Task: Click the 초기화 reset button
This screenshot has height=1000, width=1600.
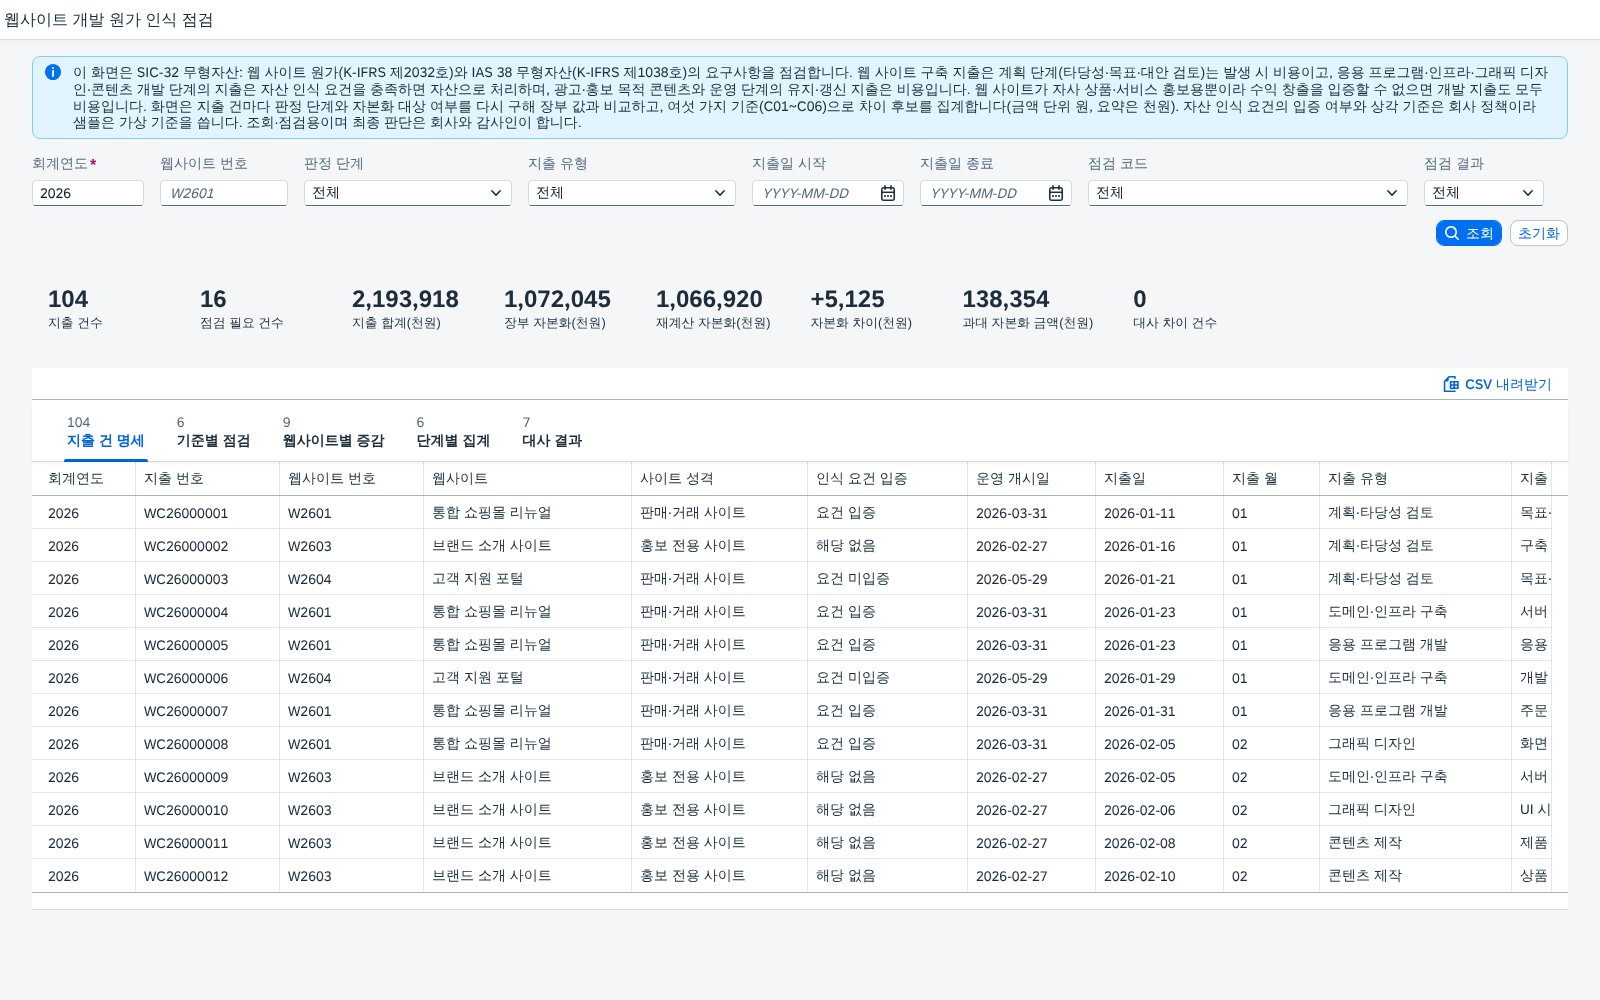Action: 1539,233
